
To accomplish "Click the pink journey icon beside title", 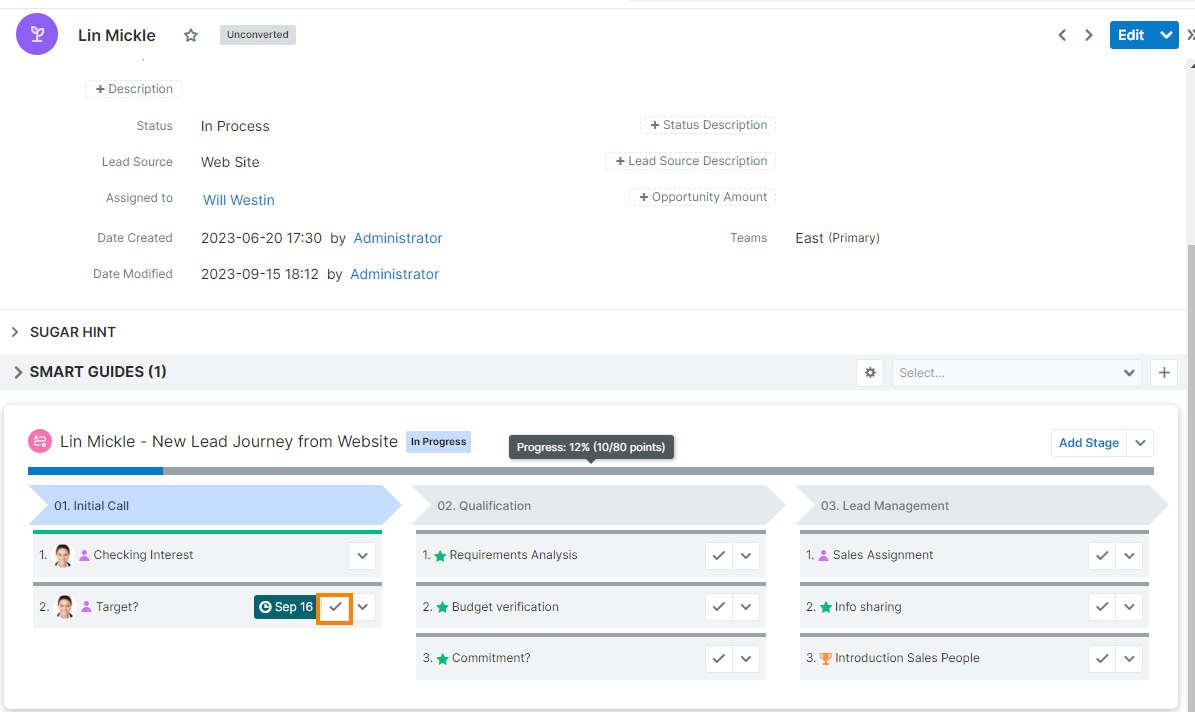I will point(40,442).
